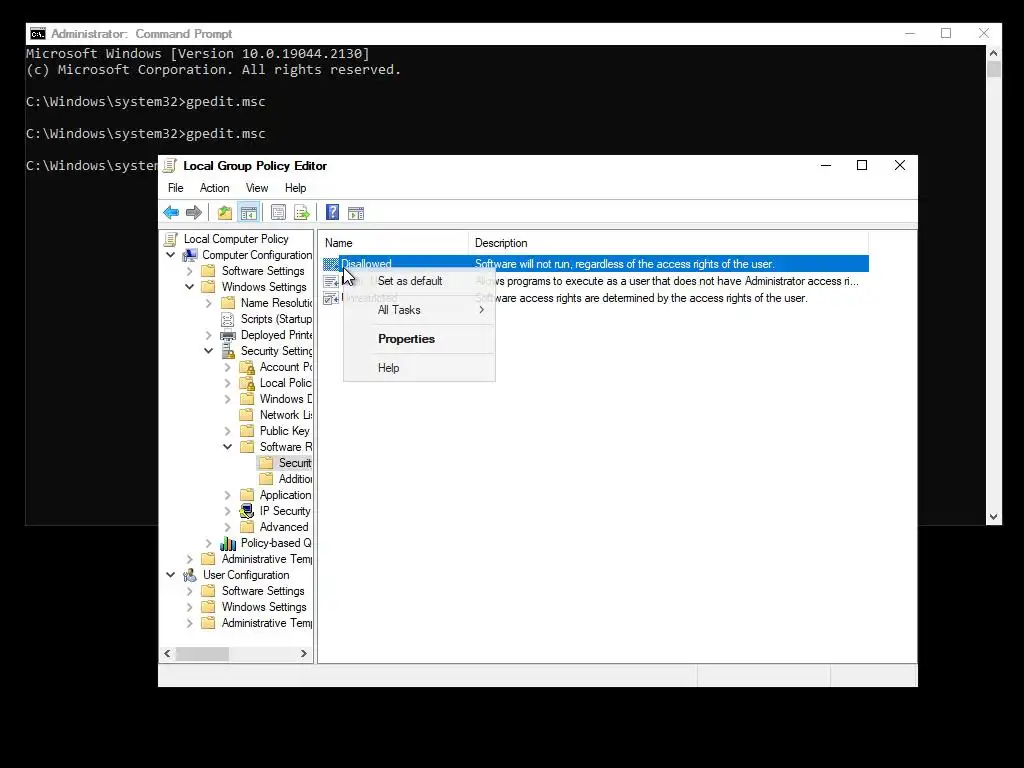Minimize the Local Group Policy Editor window
The height and width of the screenshot is (768, 1024).
click(825, 165)
